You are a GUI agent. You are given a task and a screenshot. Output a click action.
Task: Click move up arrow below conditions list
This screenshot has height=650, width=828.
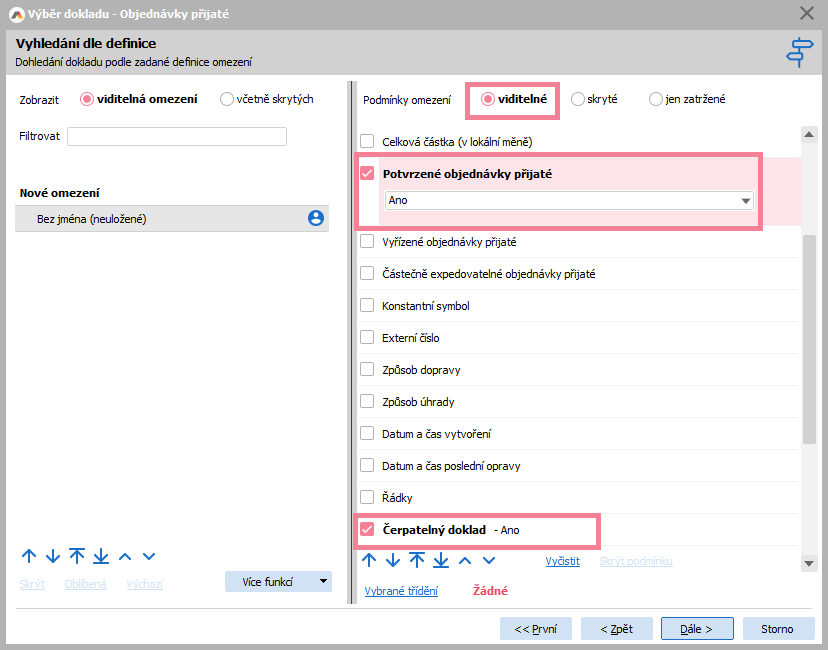[369, 560]
